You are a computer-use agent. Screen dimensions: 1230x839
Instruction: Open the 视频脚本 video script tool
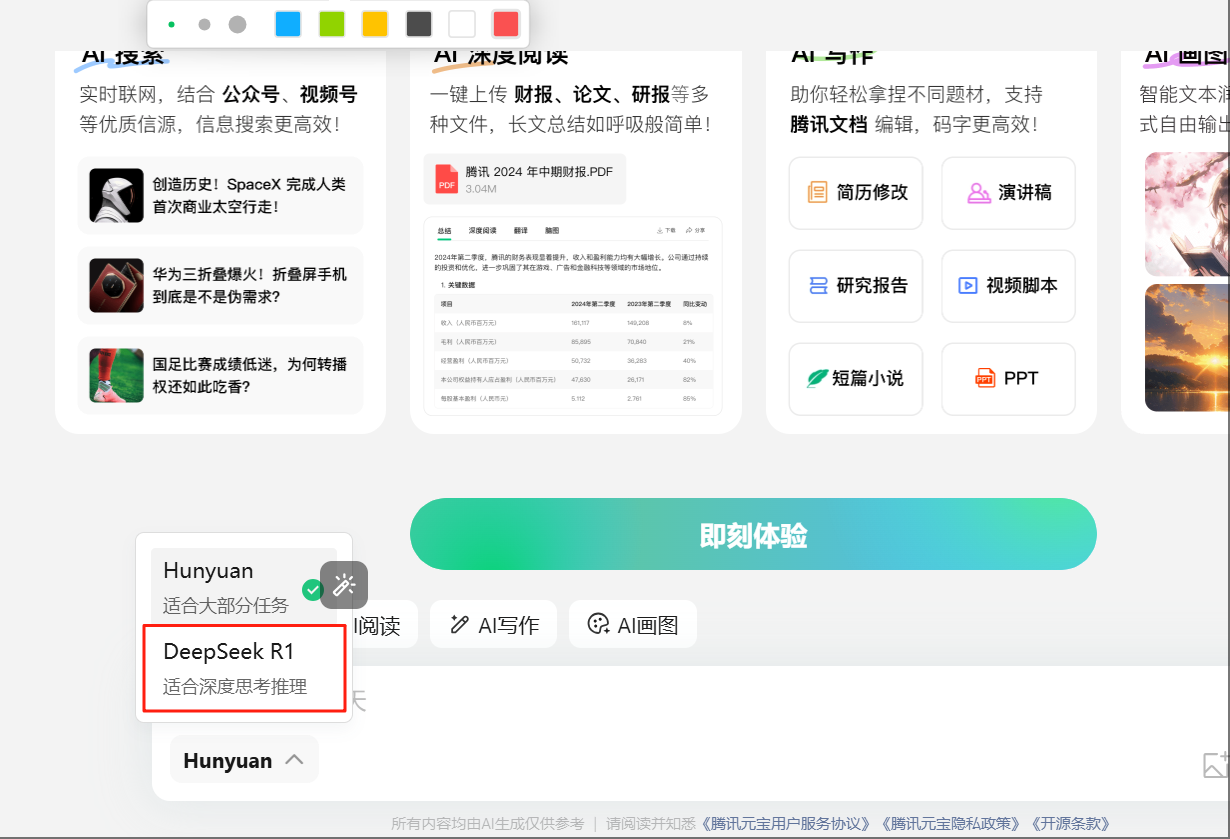coord(1008,286)
